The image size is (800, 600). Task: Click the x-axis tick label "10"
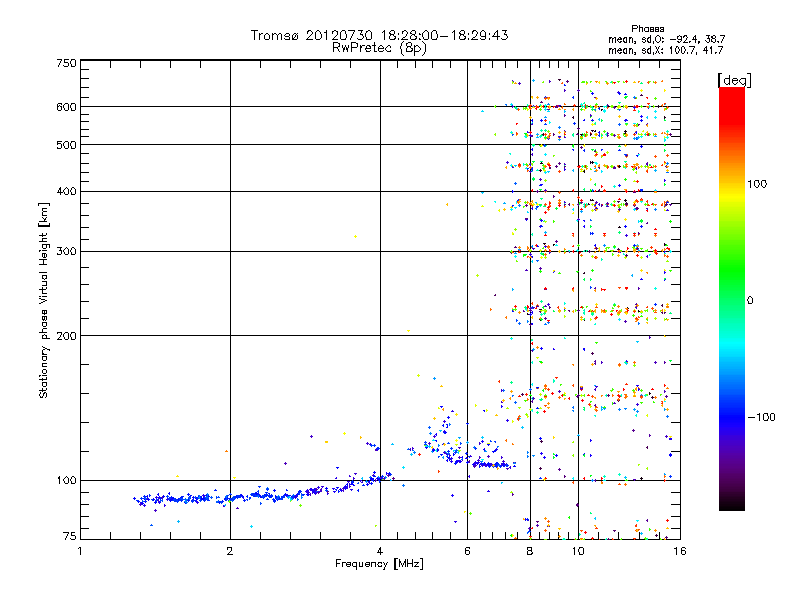pos(578,551)
